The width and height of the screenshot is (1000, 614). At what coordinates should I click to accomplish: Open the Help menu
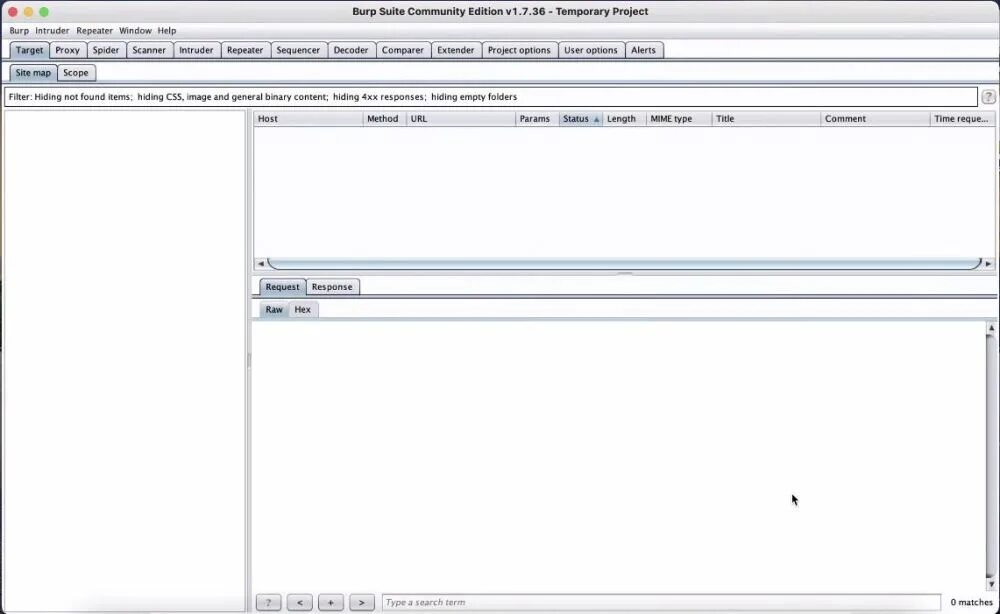pyautogui.click(x=167, y=31)
